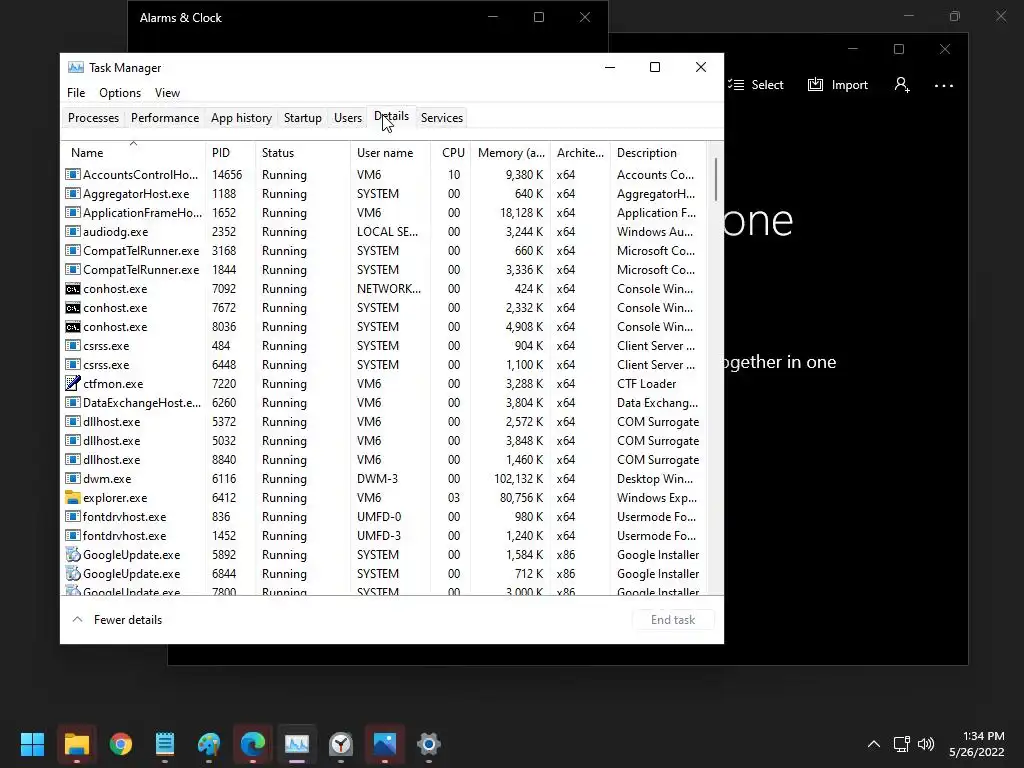
Task: Launch Google Chrome from the taskbar
Action: 121,744
